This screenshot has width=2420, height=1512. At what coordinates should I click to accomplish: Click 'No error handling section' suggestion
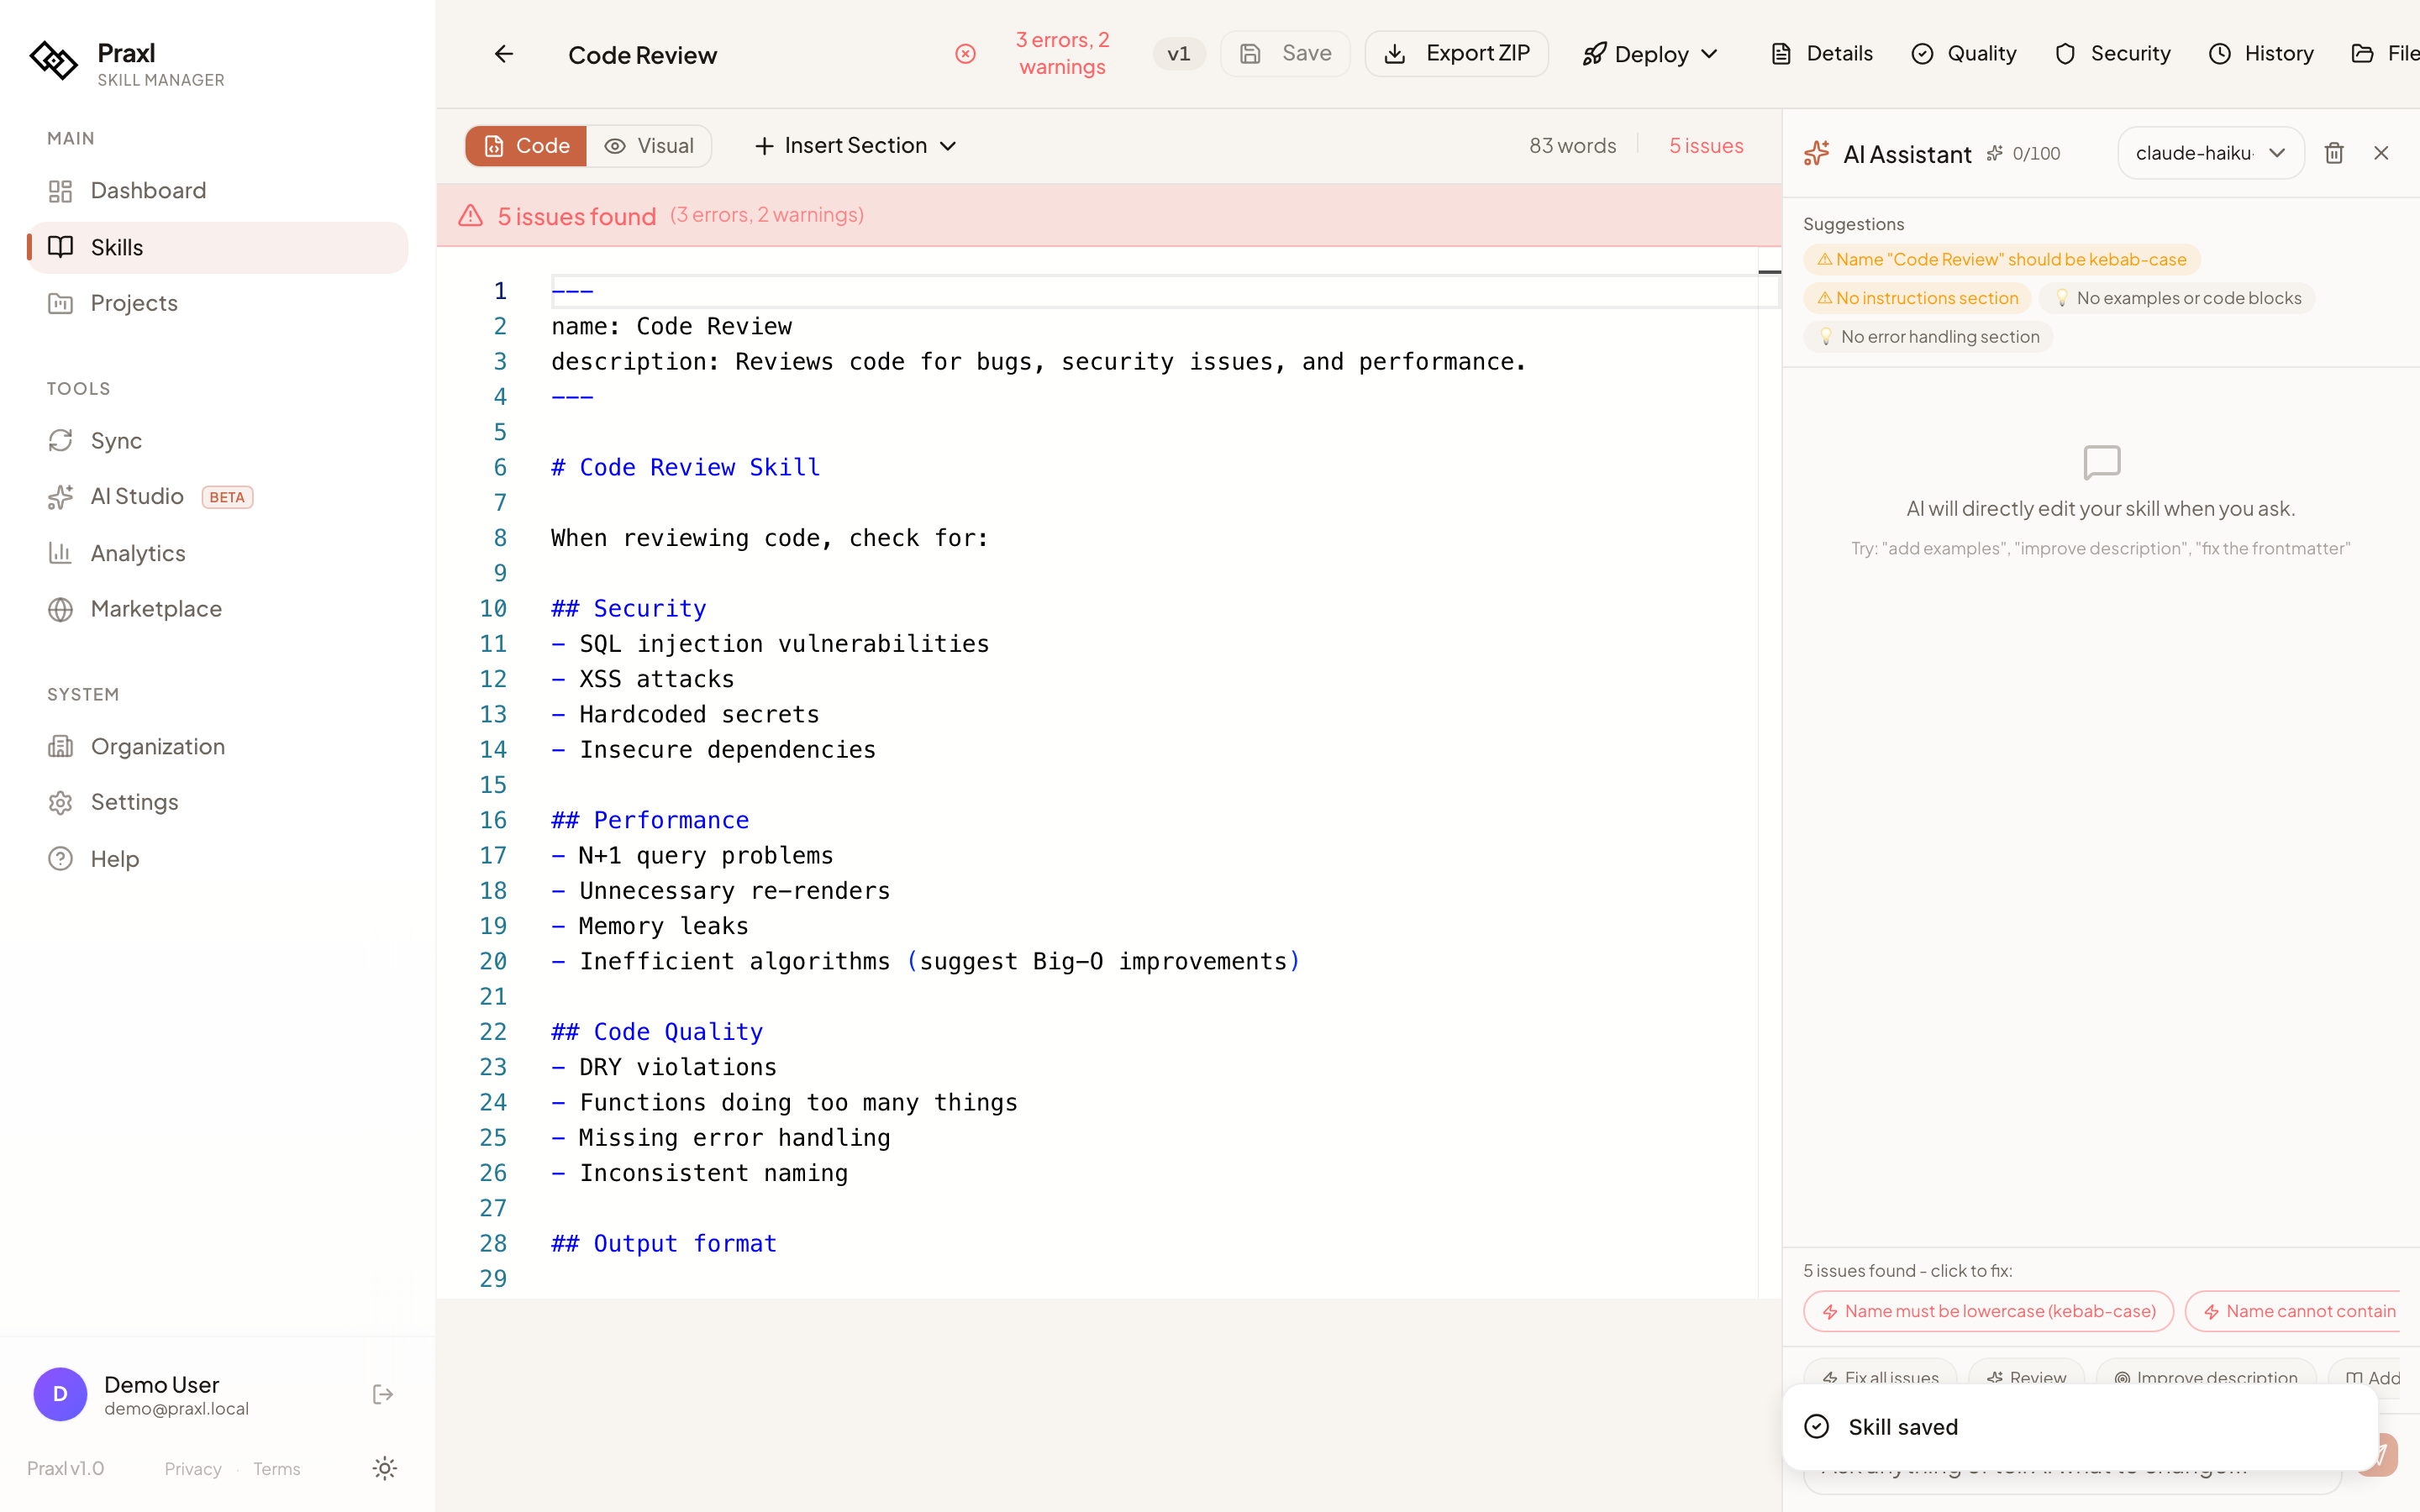pyautogui.click(x=1928, y=337)
